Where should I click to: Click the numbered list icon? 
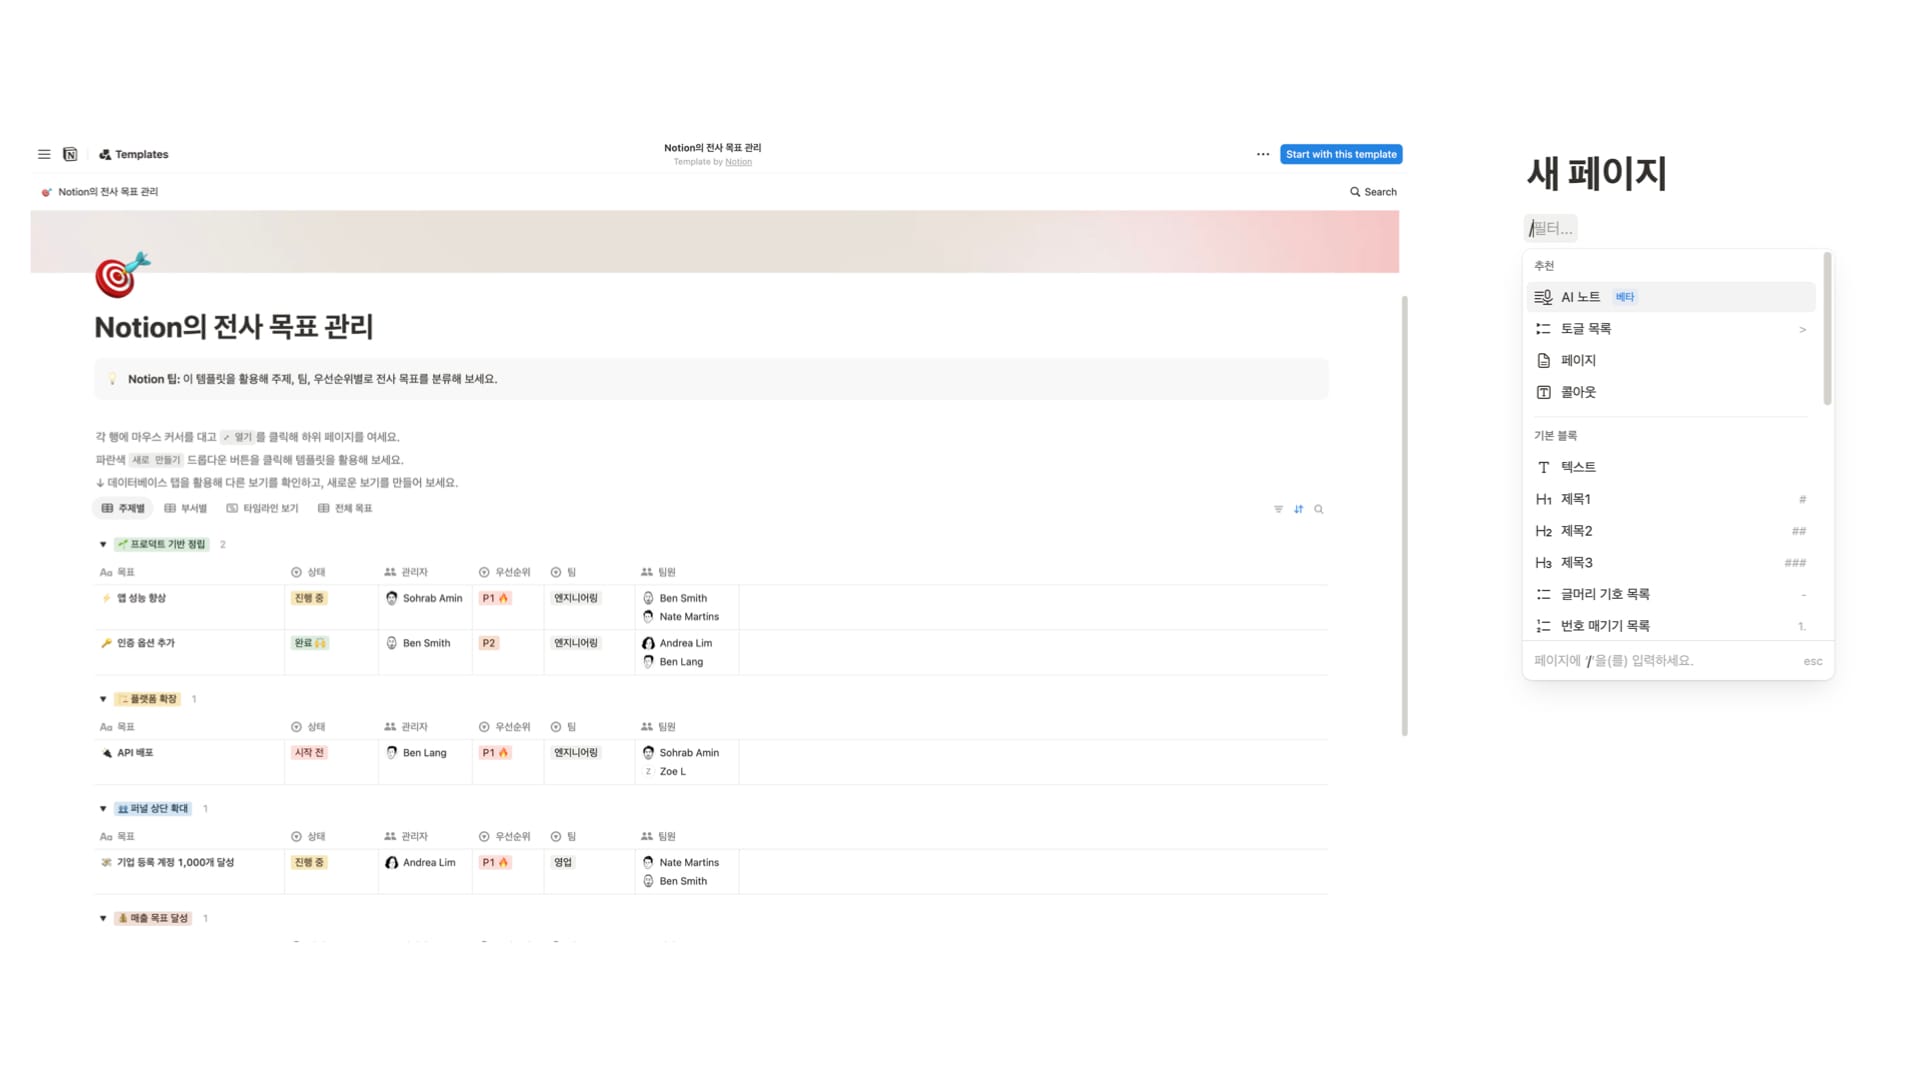point(1543,626)
